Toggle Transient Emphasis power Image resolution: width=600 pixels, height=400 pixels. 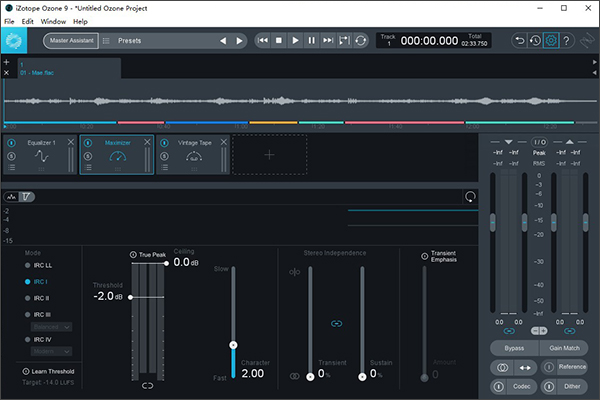click(423, 256)
